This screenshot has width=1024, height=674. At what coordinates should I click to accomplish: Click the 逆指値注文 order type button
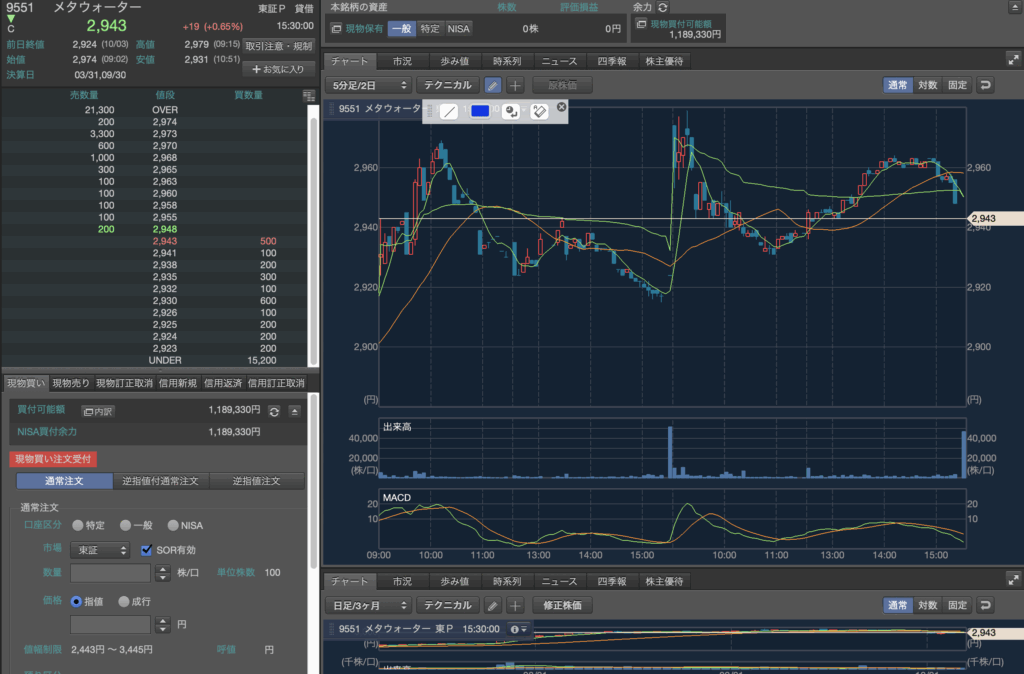(257, 481)
